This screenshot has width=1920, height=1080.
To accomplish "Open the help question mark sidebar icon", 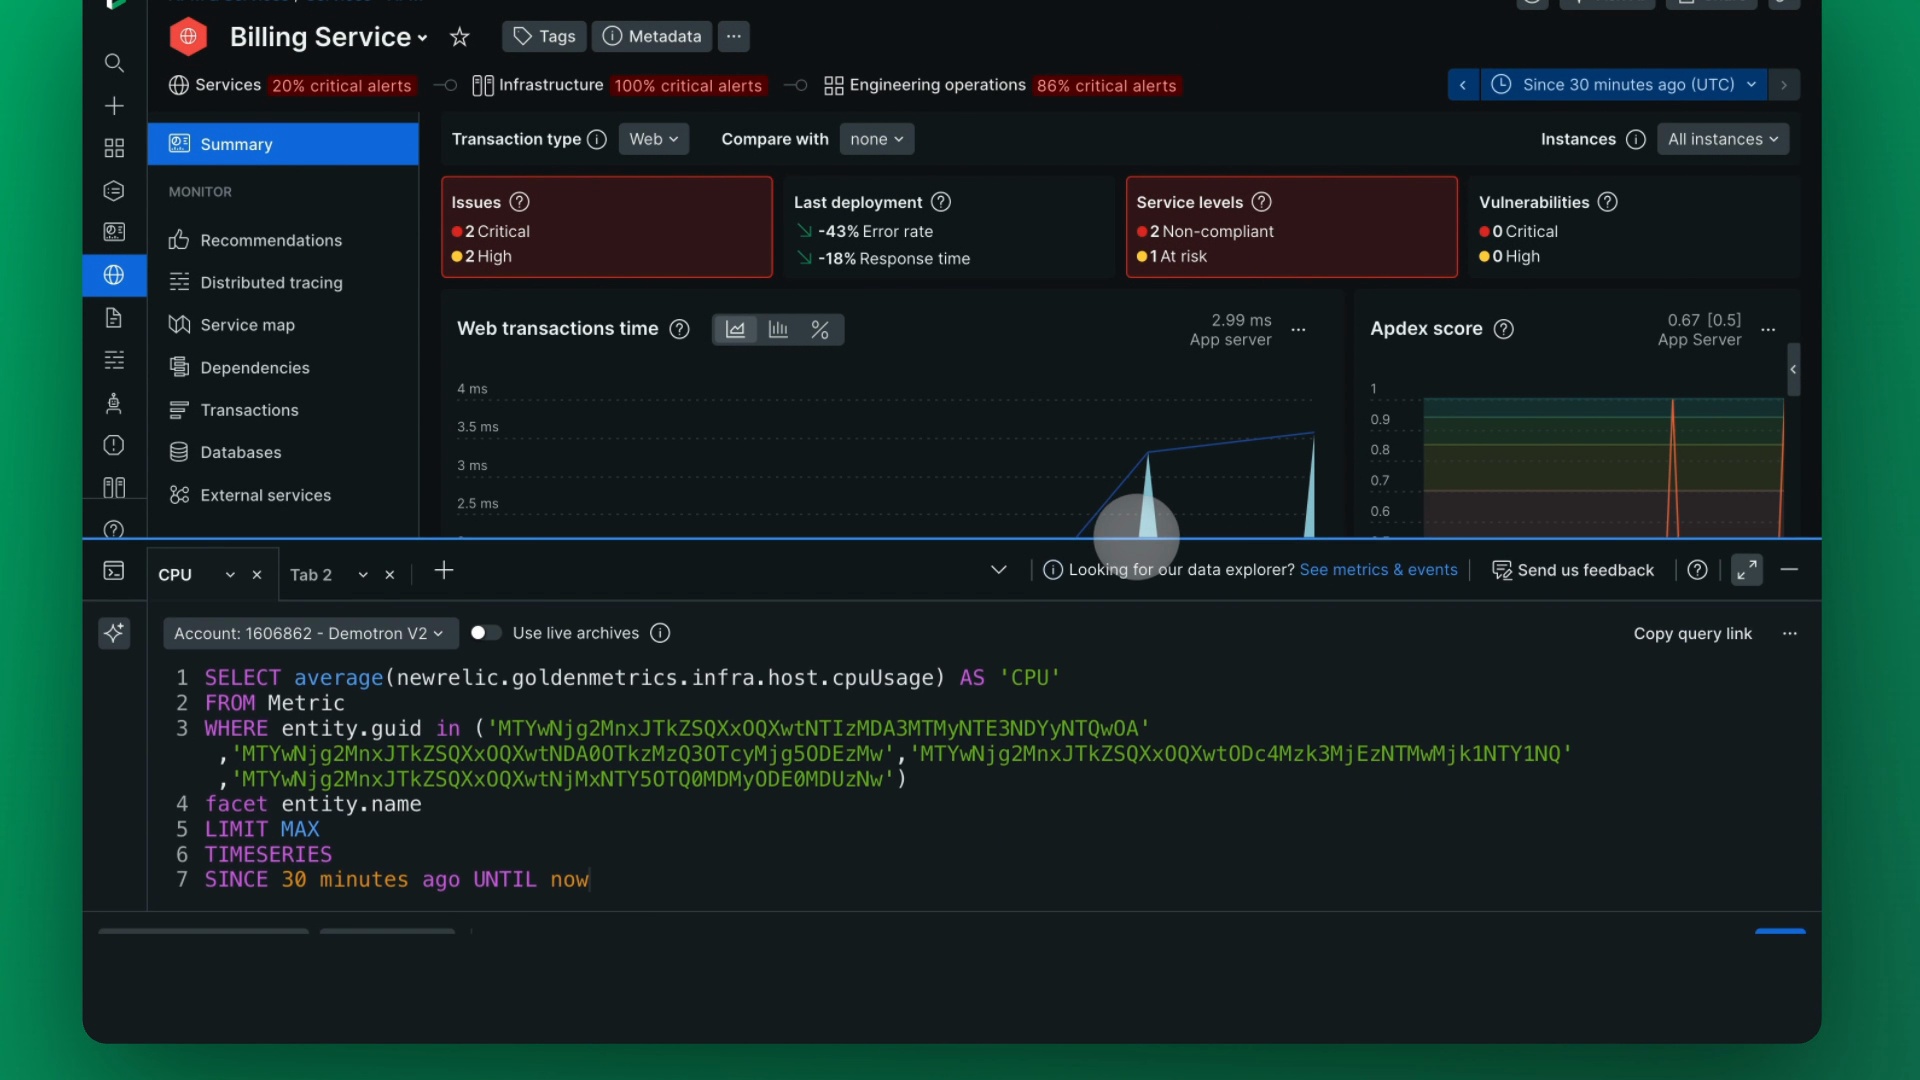I will 114,529.
